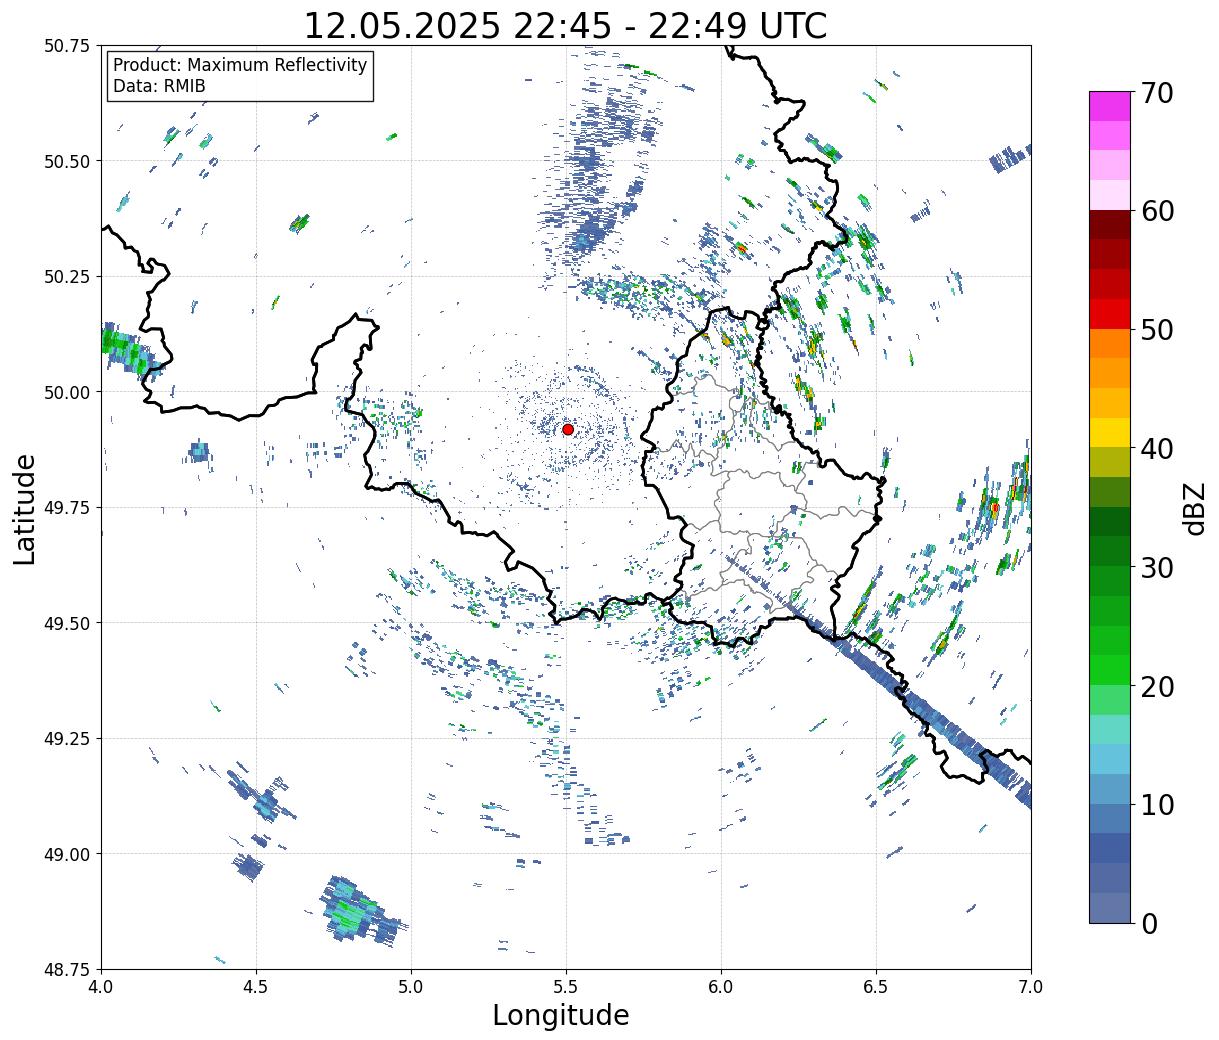Click the plot title showing 12.05.2025 22:45
Viewport: 1219px width, 1040px height.
pyautogui.click(x=565, y=25)
